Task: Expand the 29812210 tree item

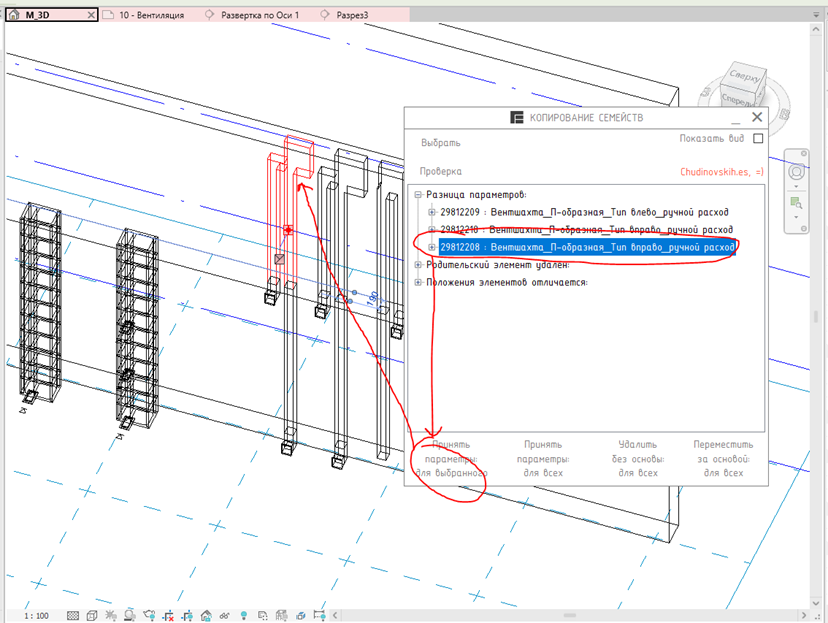Action: point(431,230)
